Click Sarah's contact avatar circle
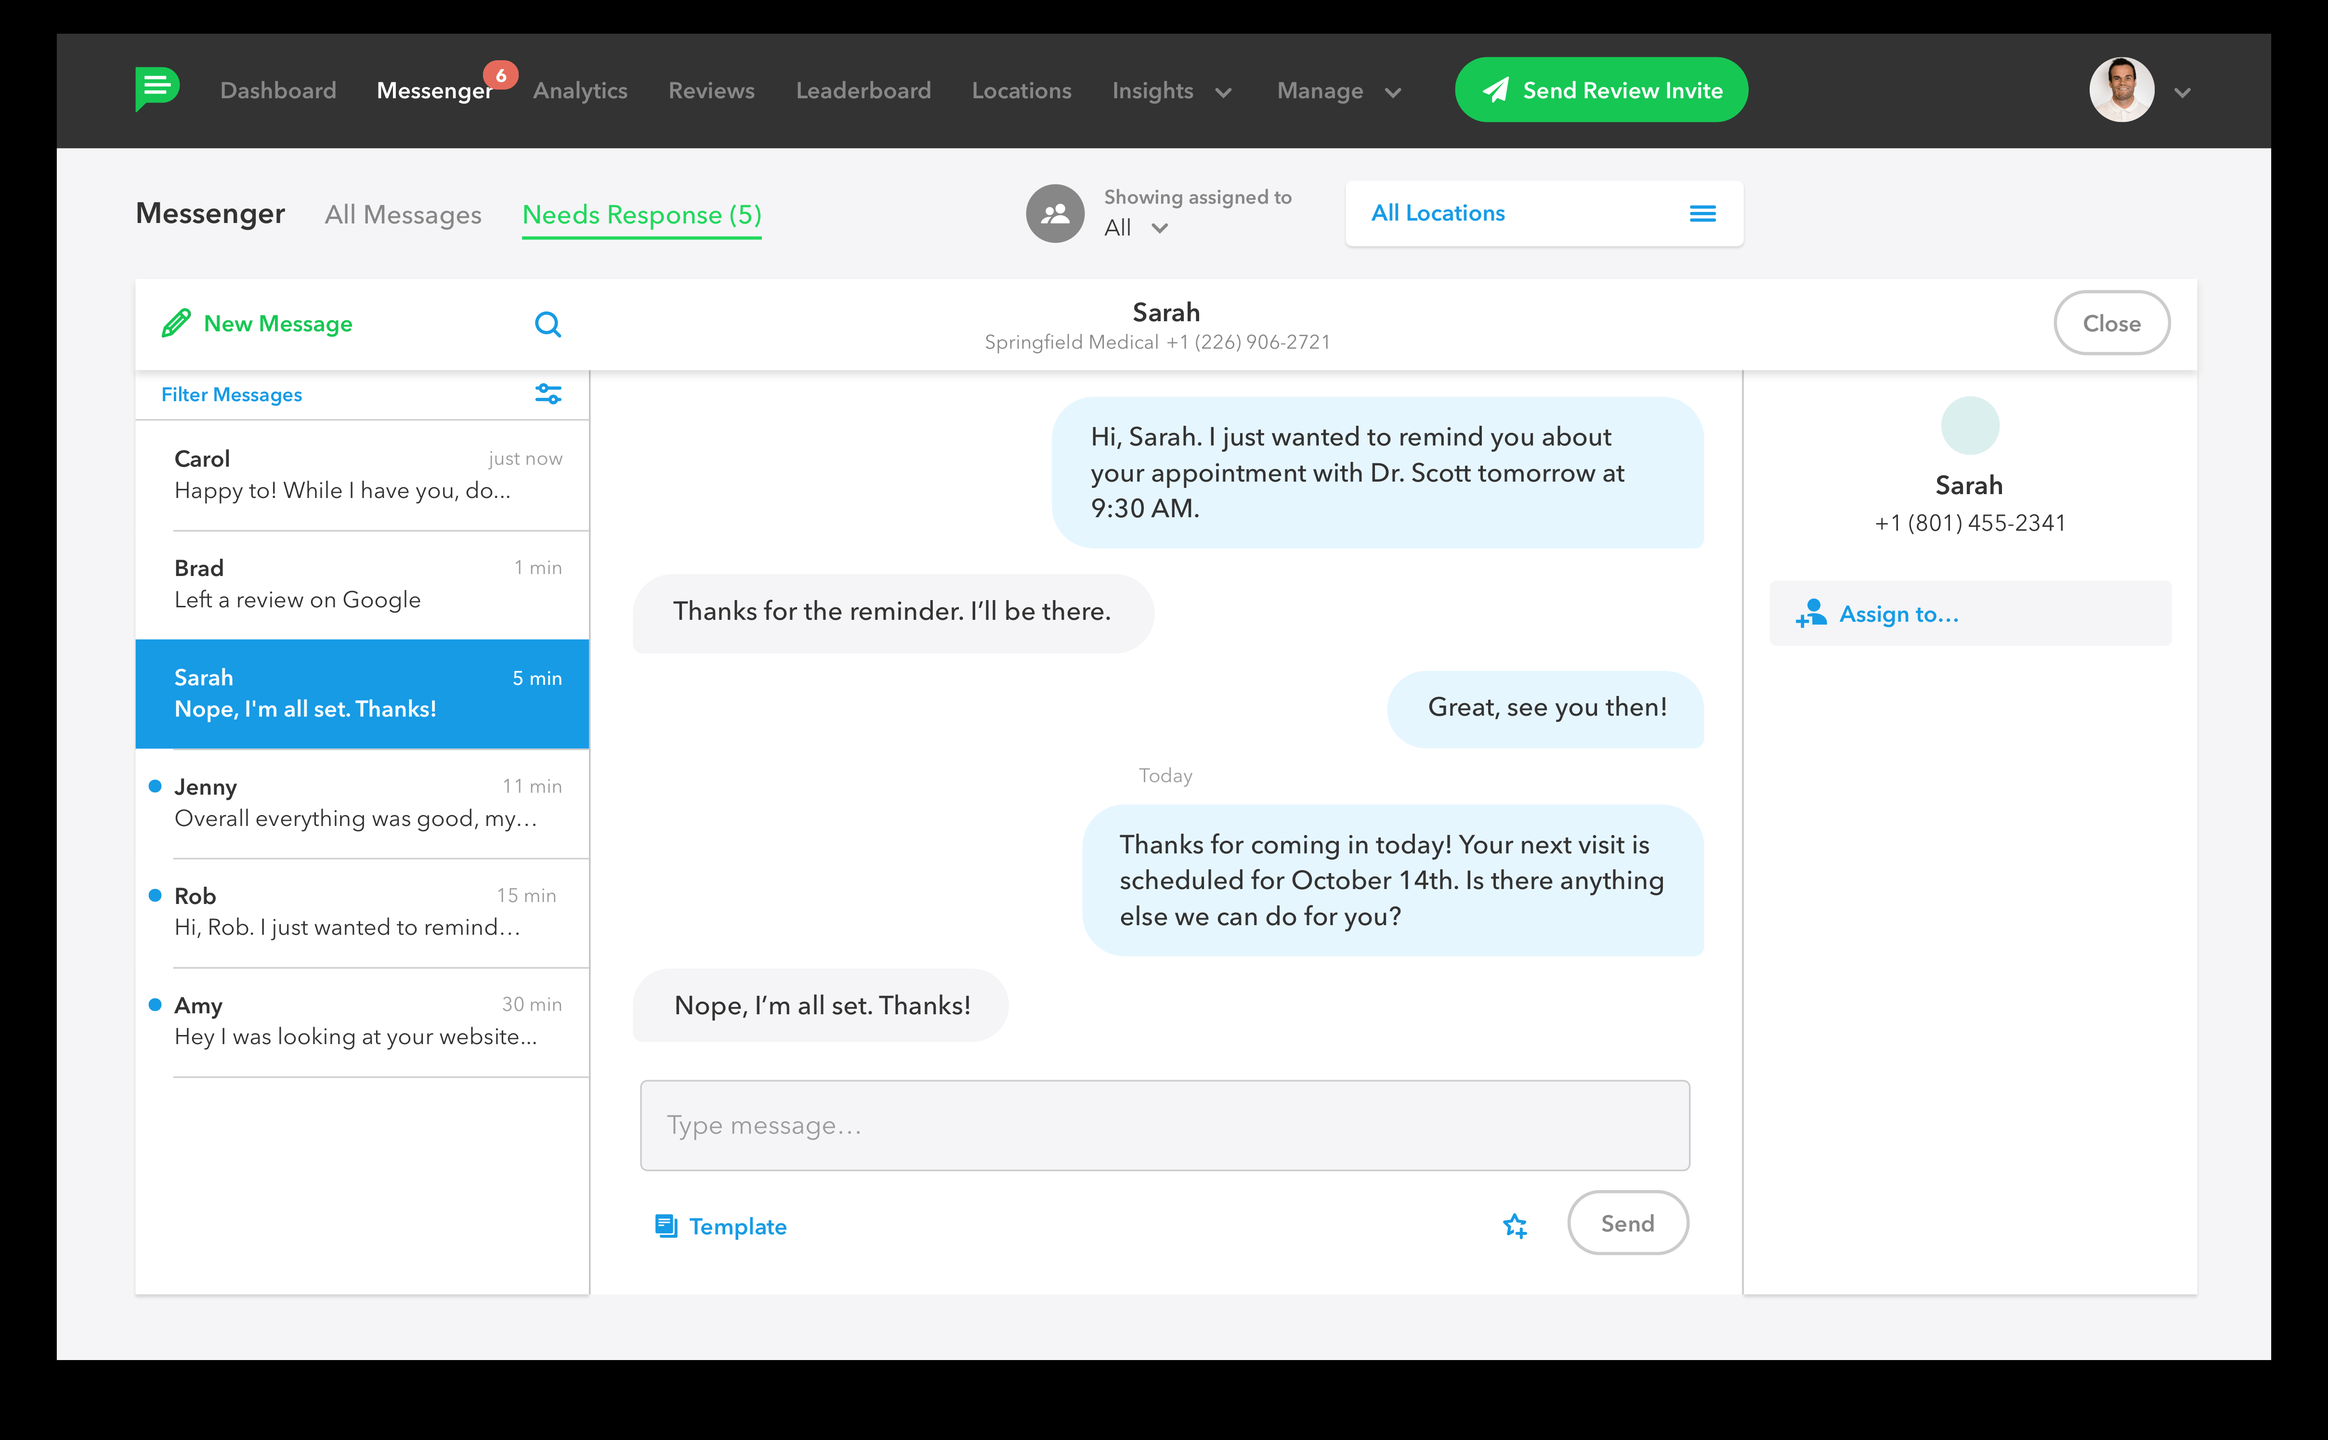This screenshot has height=1440, width=2328. [1969, 426]
